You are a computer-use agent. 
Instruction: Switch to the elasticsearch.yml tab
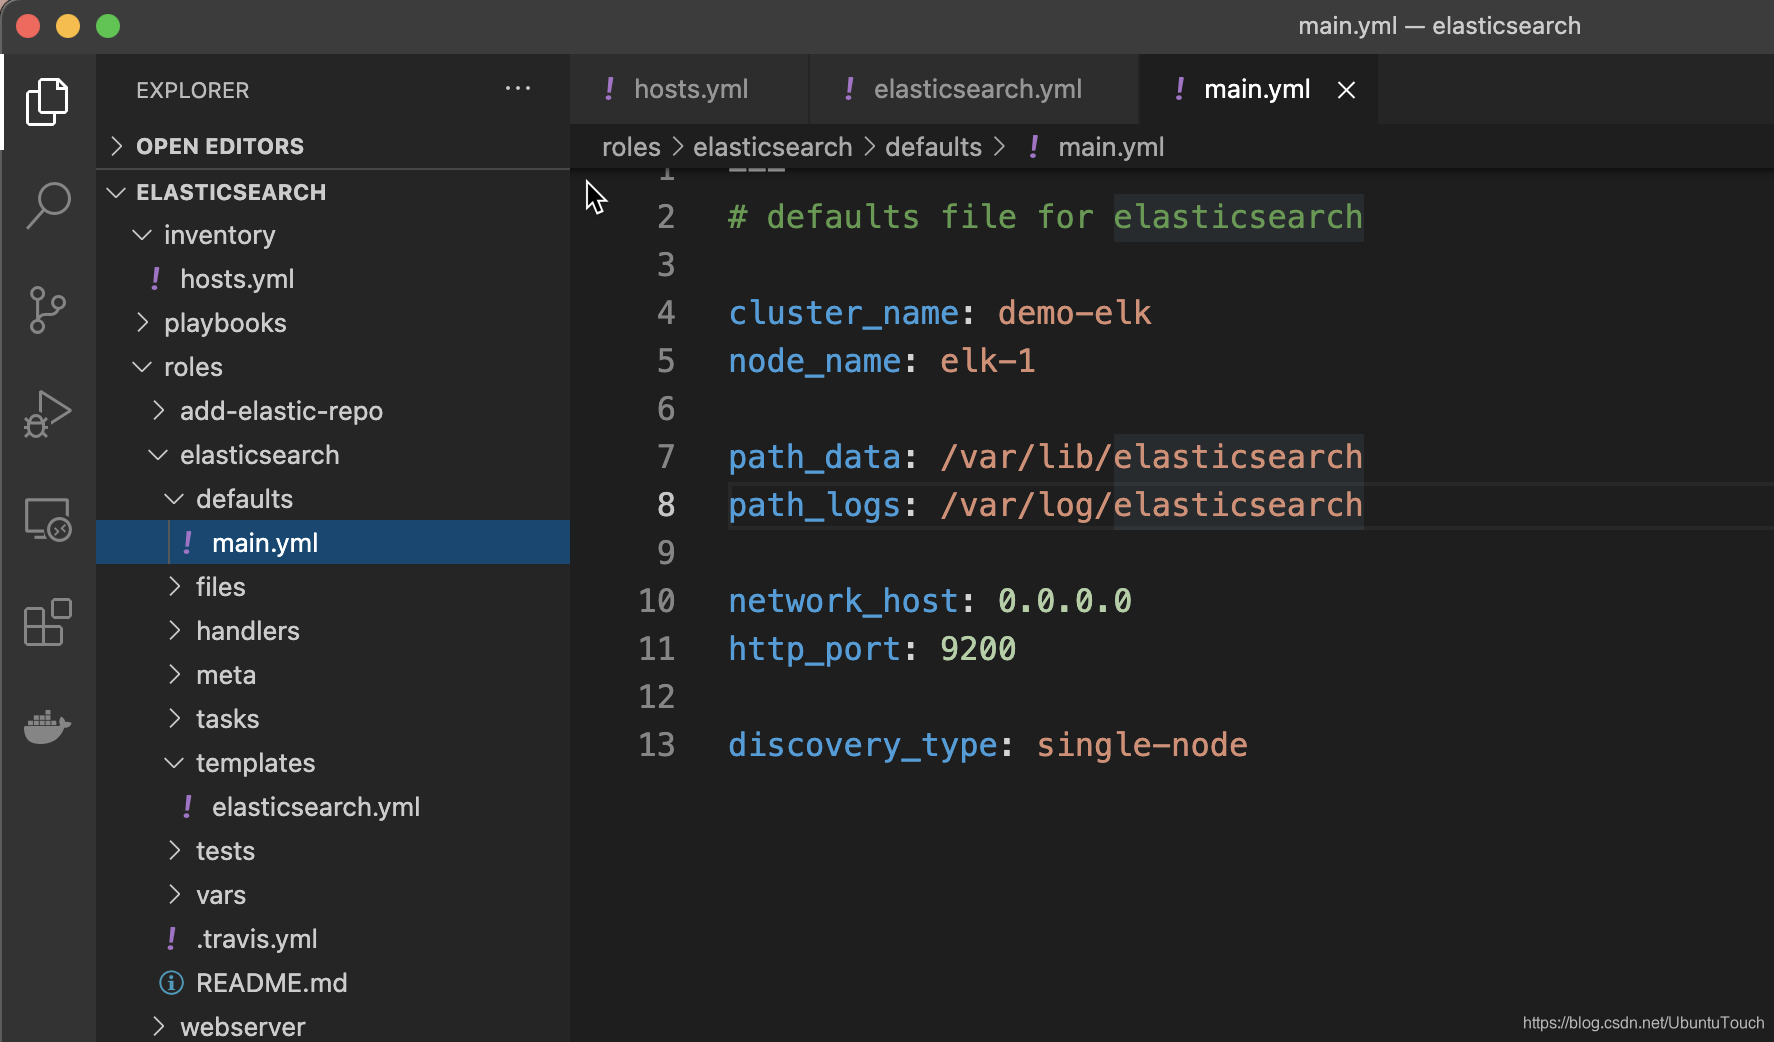click(x=974, y=89)
